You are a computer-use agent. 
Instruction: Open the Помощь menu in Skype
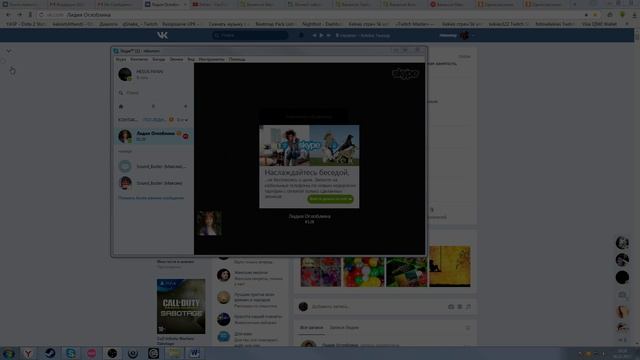(x=237, y=59)
